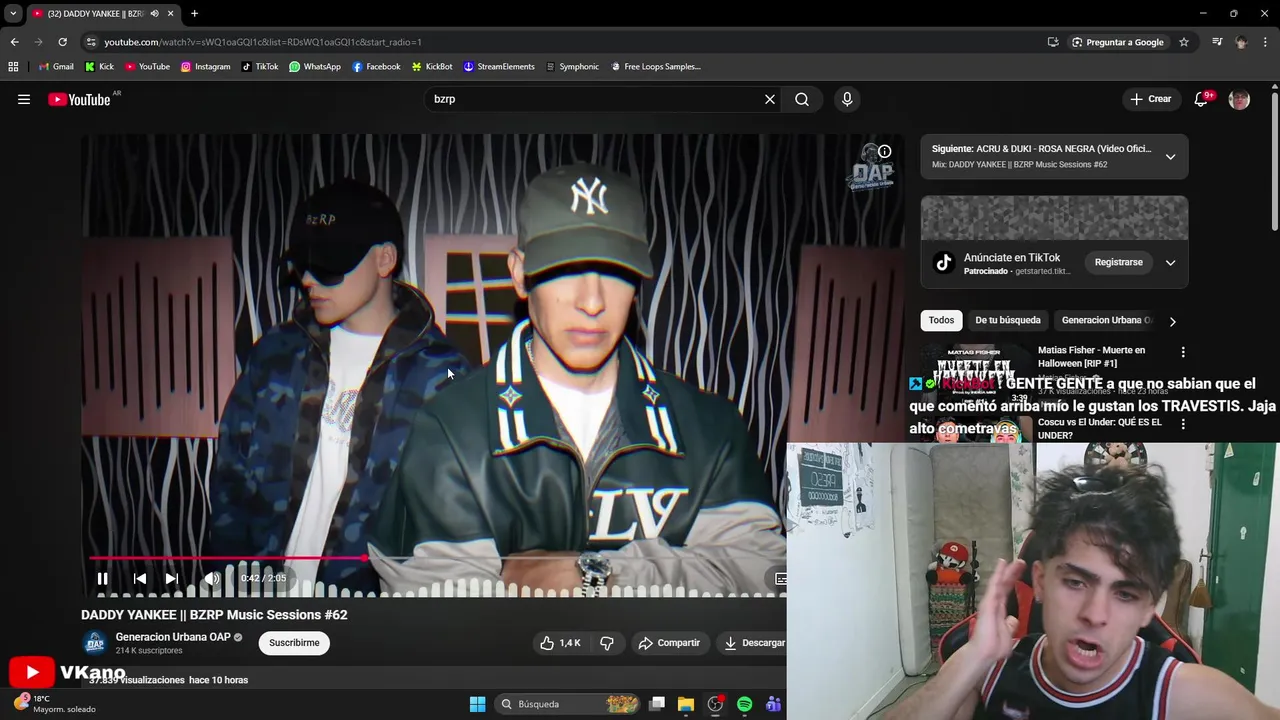Screen dimensions: 1280x720
Task: Open the Kick bookmark
Action: point(99,67)
